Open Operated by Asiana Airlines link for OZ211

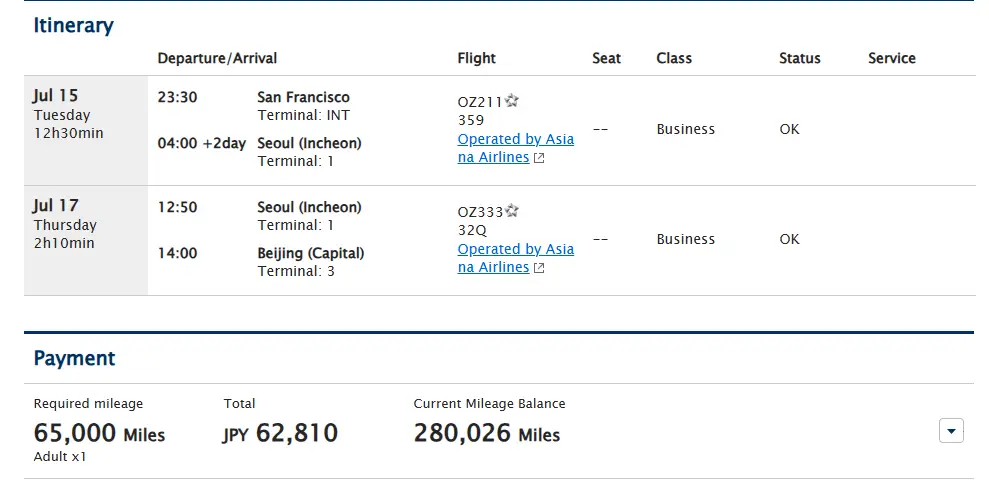[x=516, y=148]
